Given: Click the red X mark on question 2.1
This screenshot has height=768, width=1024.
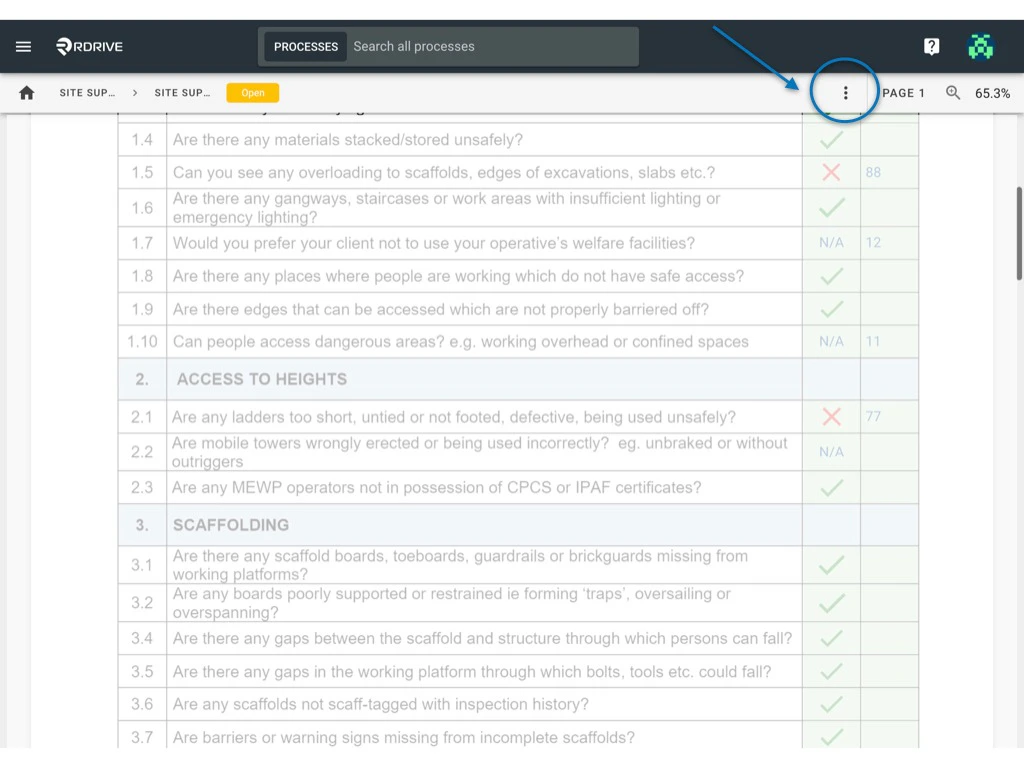Looking at the screenshot, I should click(830, 416).
